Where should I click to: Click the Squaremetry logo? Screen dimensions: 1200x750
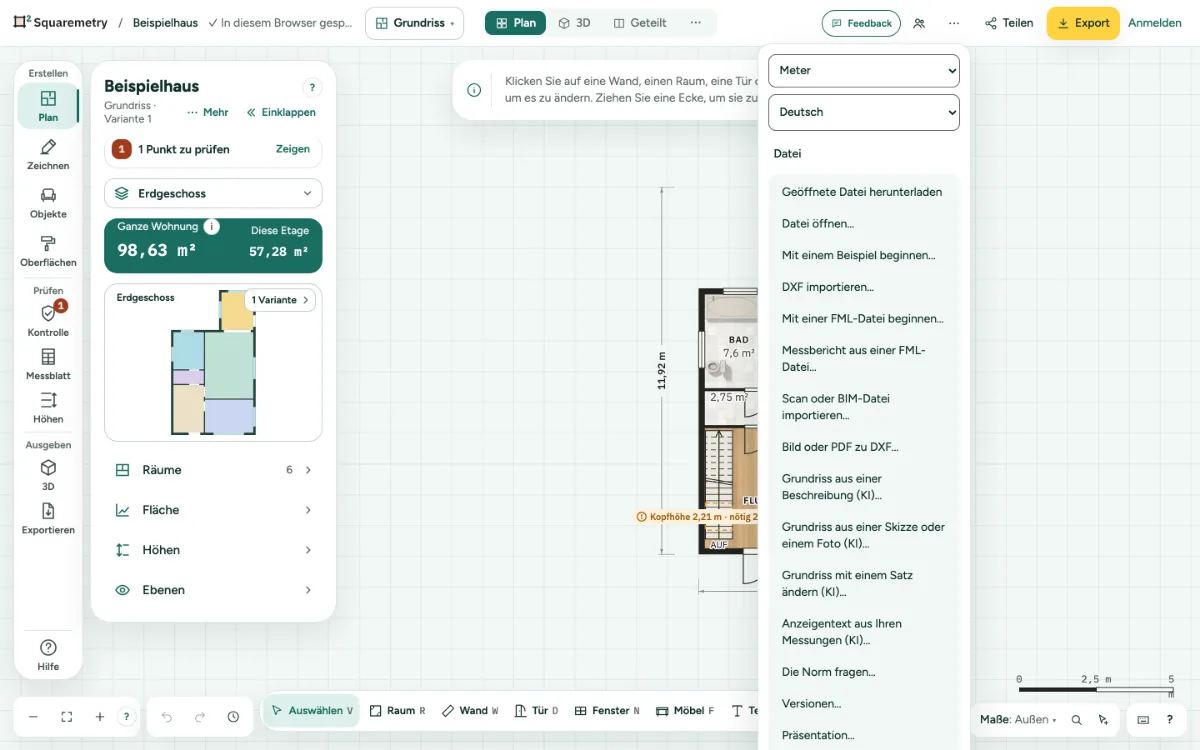tap(60, 23)
